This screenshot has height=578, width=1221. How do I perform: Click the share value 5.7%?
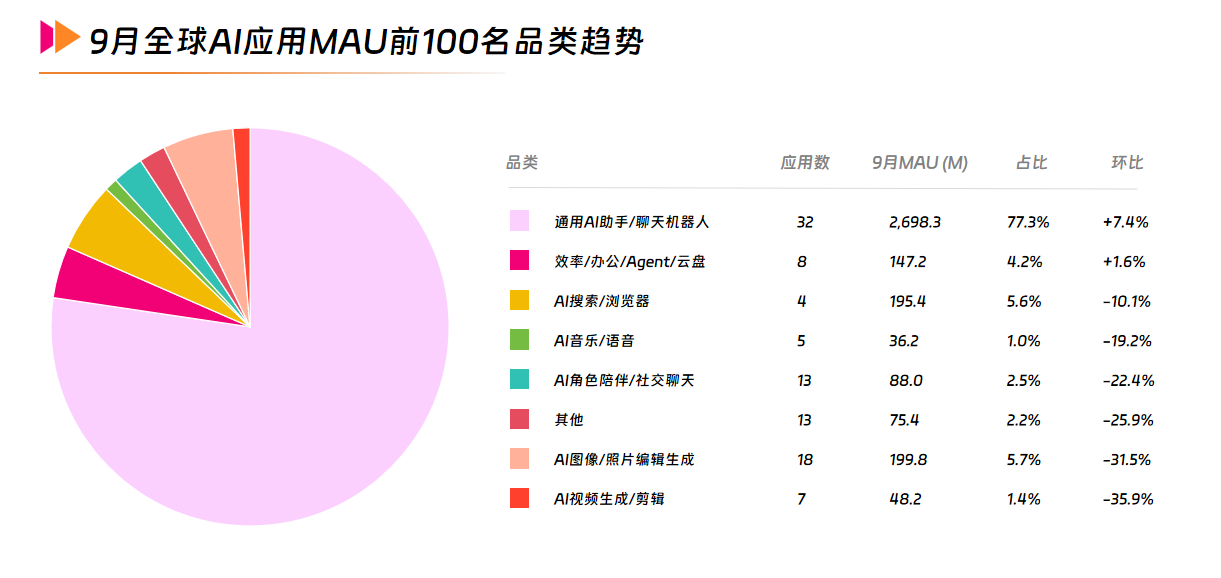[1023, 459]
